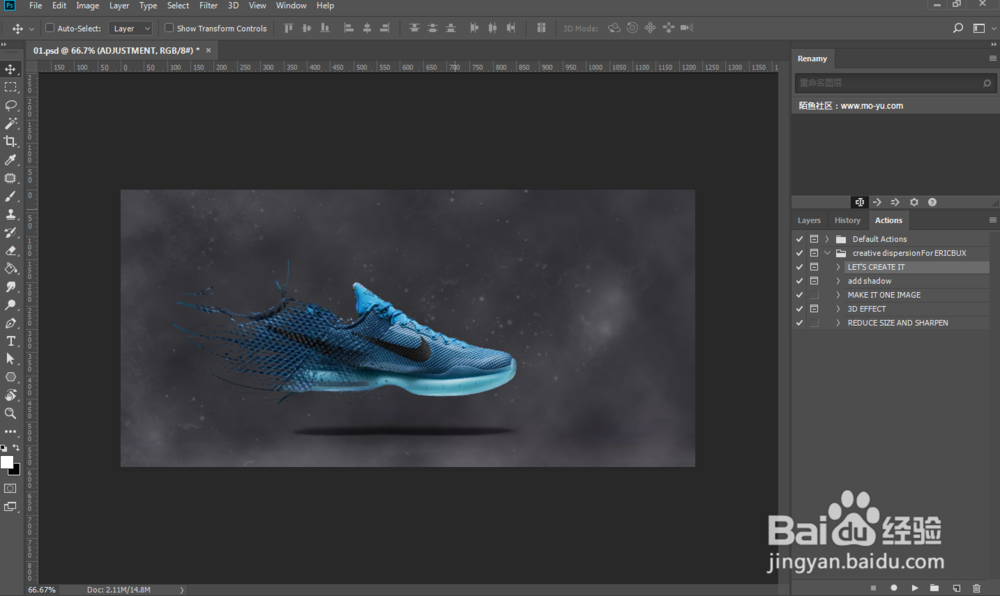Select the Eraser tool

[x=10, y=251]
